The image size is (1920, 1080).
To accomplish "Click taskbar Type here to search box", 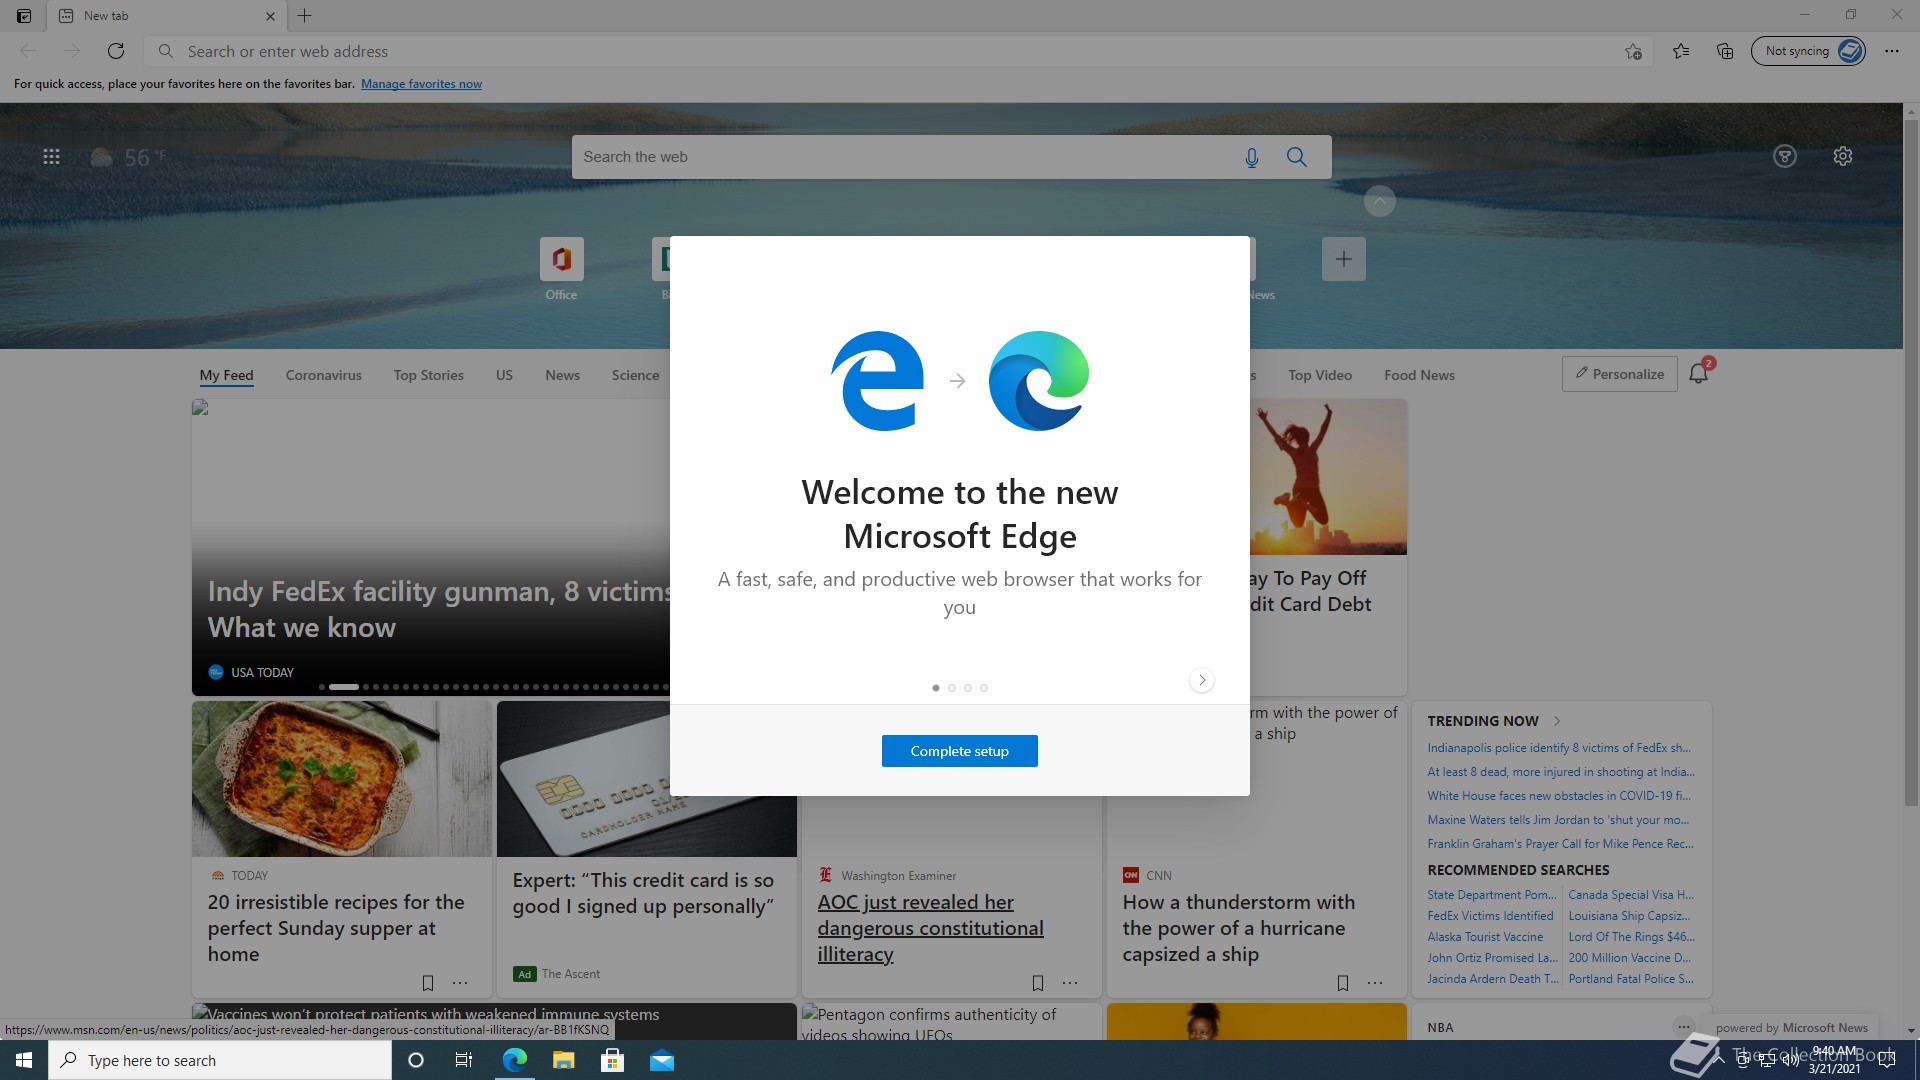I will tap(220, 1060).
